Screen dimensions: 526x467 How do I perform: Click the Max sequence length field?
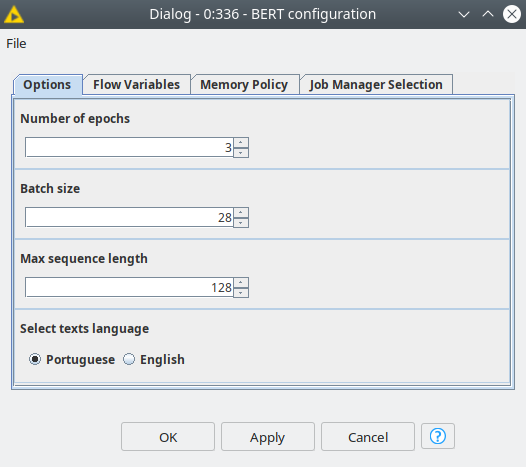point(129,288)
